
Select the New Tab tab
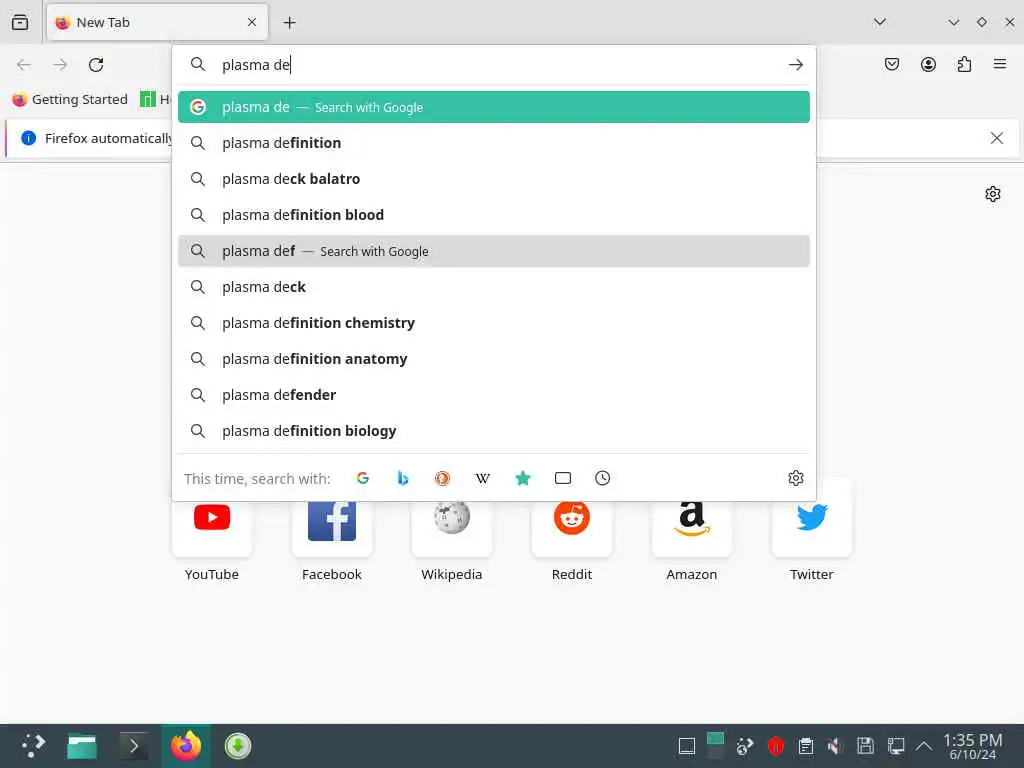(157, 23)
